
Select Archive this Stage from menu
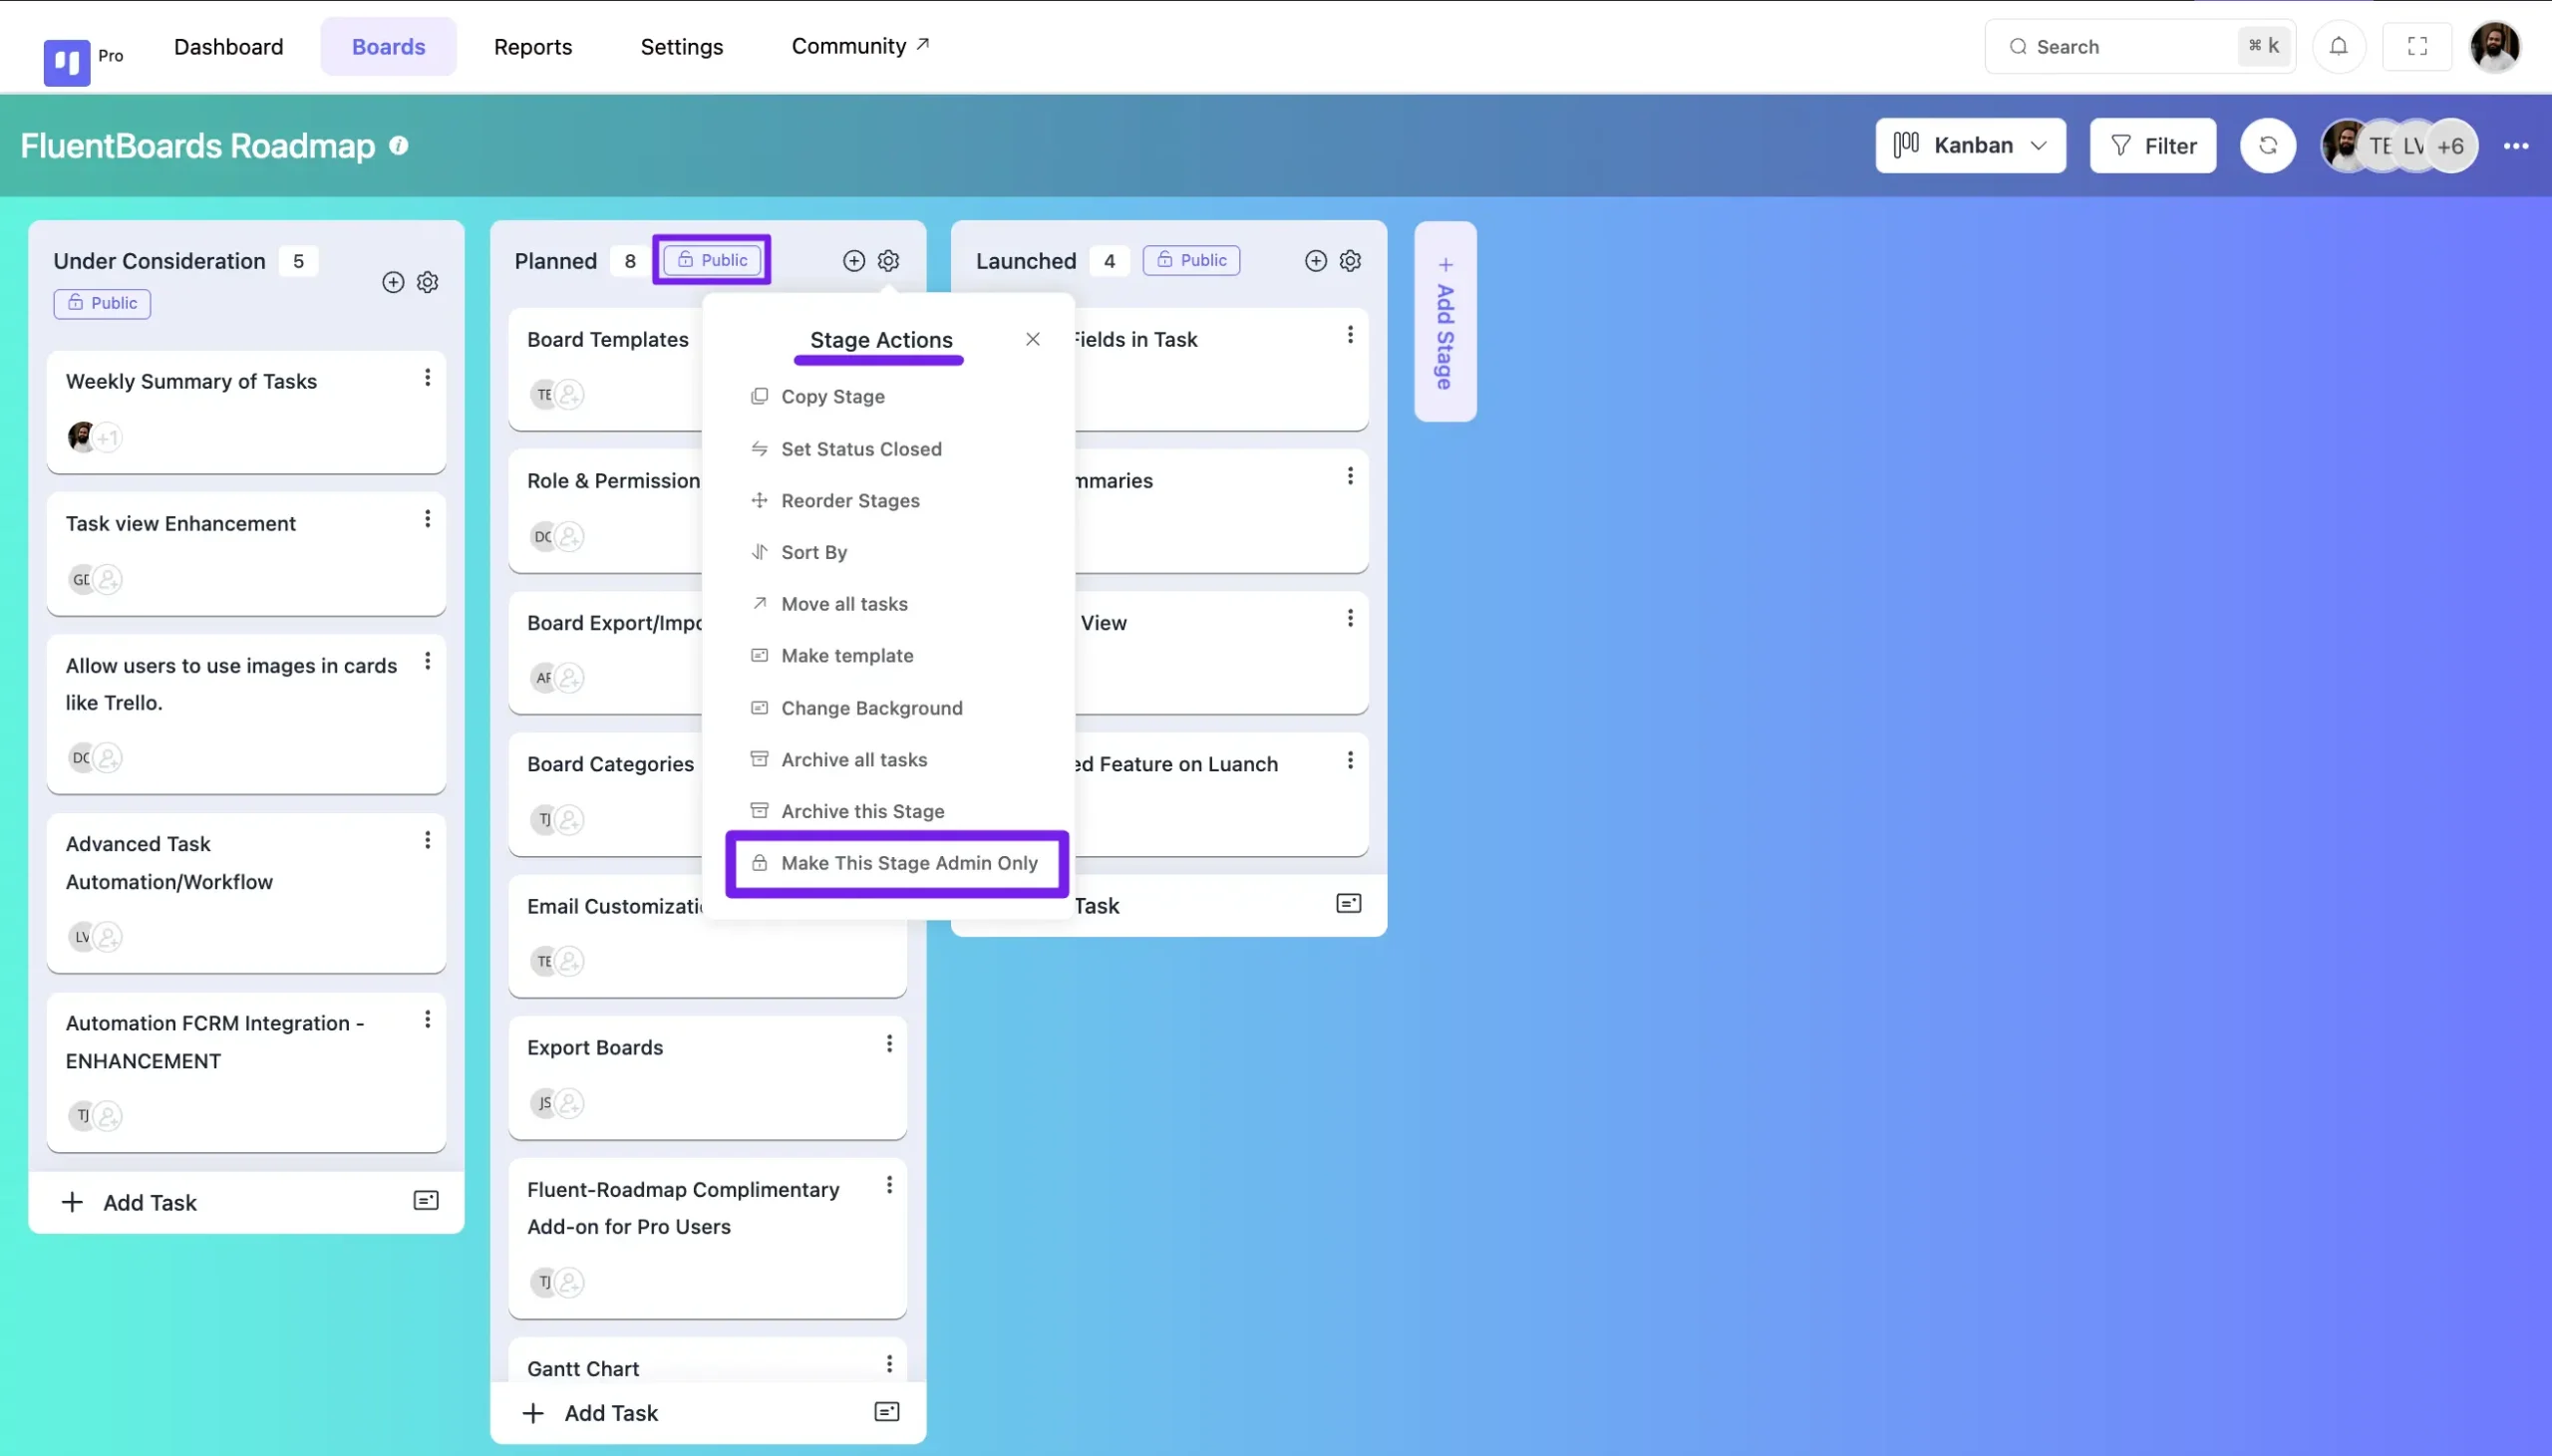tap(862, 811)
